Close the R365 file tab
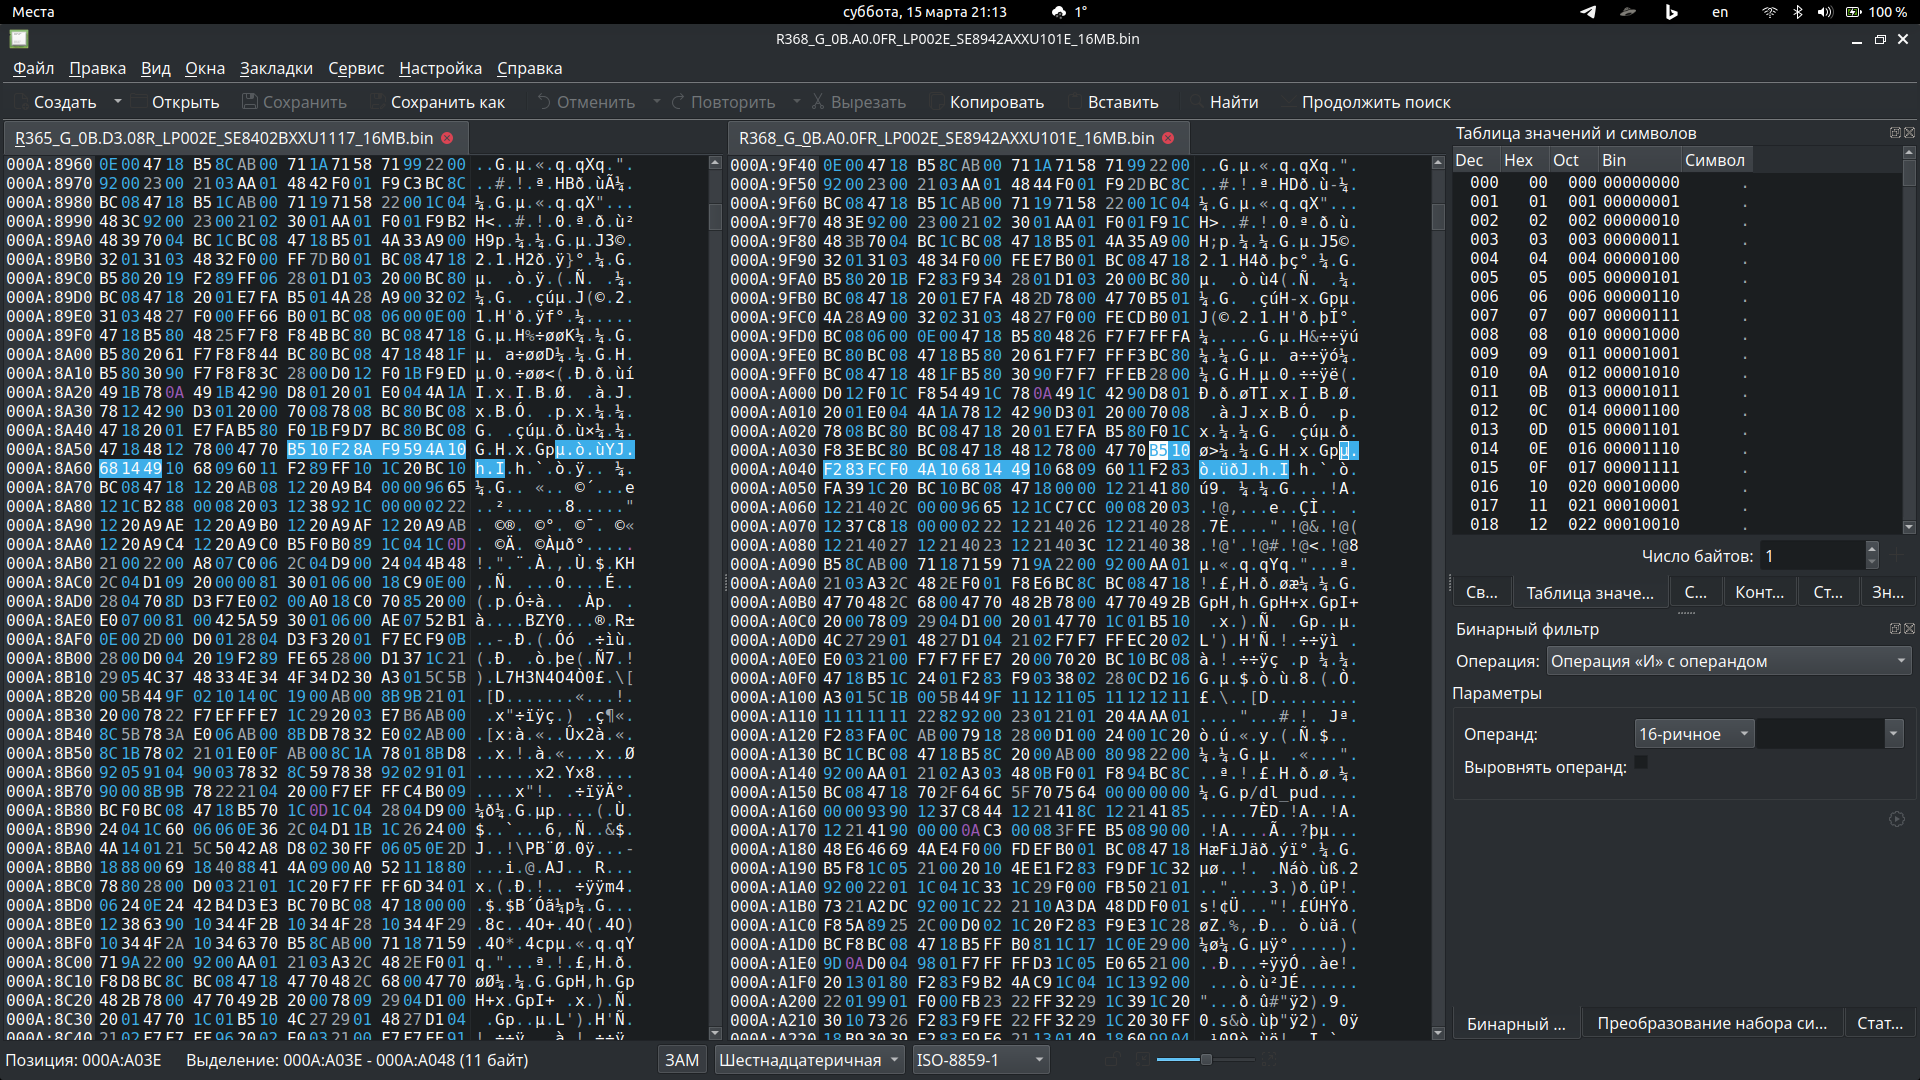Viewport: 1920px width, 1080px height. pyautogui.click(x=447, y=138)
